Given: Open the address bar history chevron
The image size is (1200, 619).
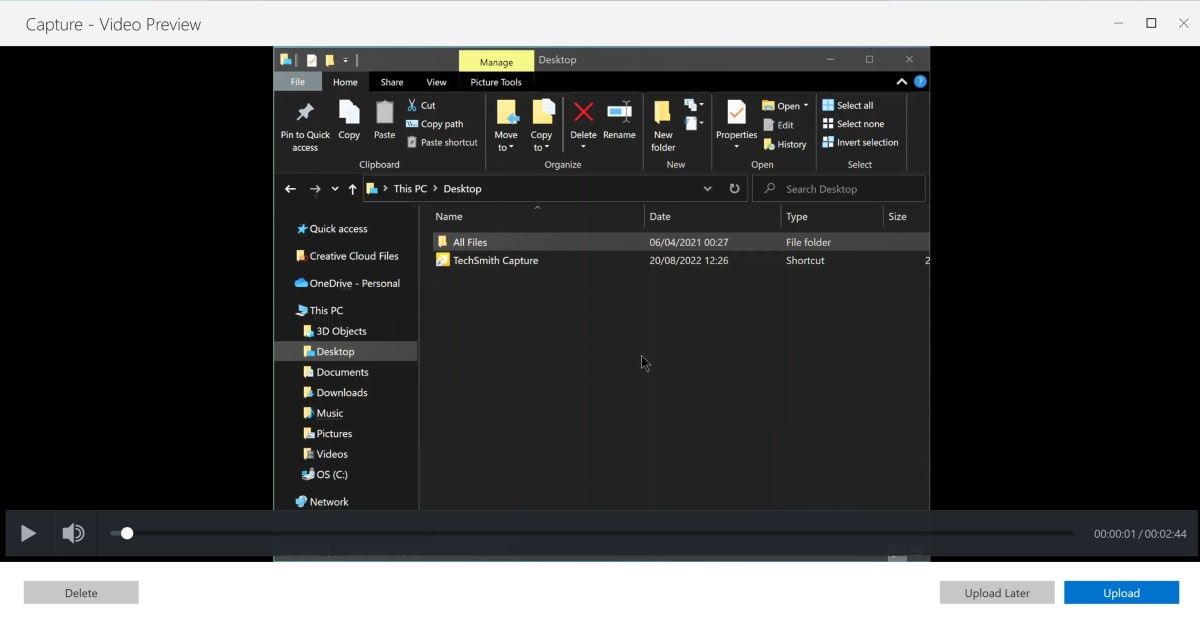Looking at the screenshot, I should 708,188.
